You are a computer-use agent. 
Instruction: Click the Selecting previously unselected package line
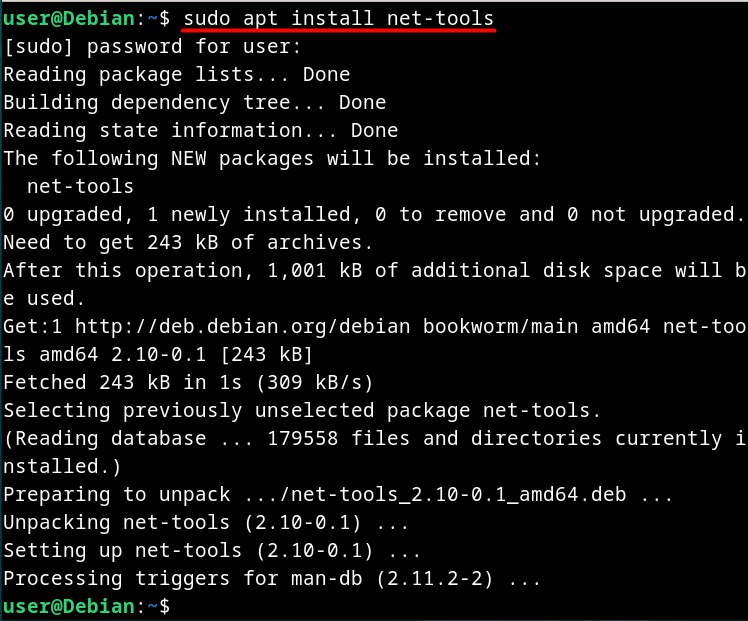pyautogui.click(x=301, y=411)
